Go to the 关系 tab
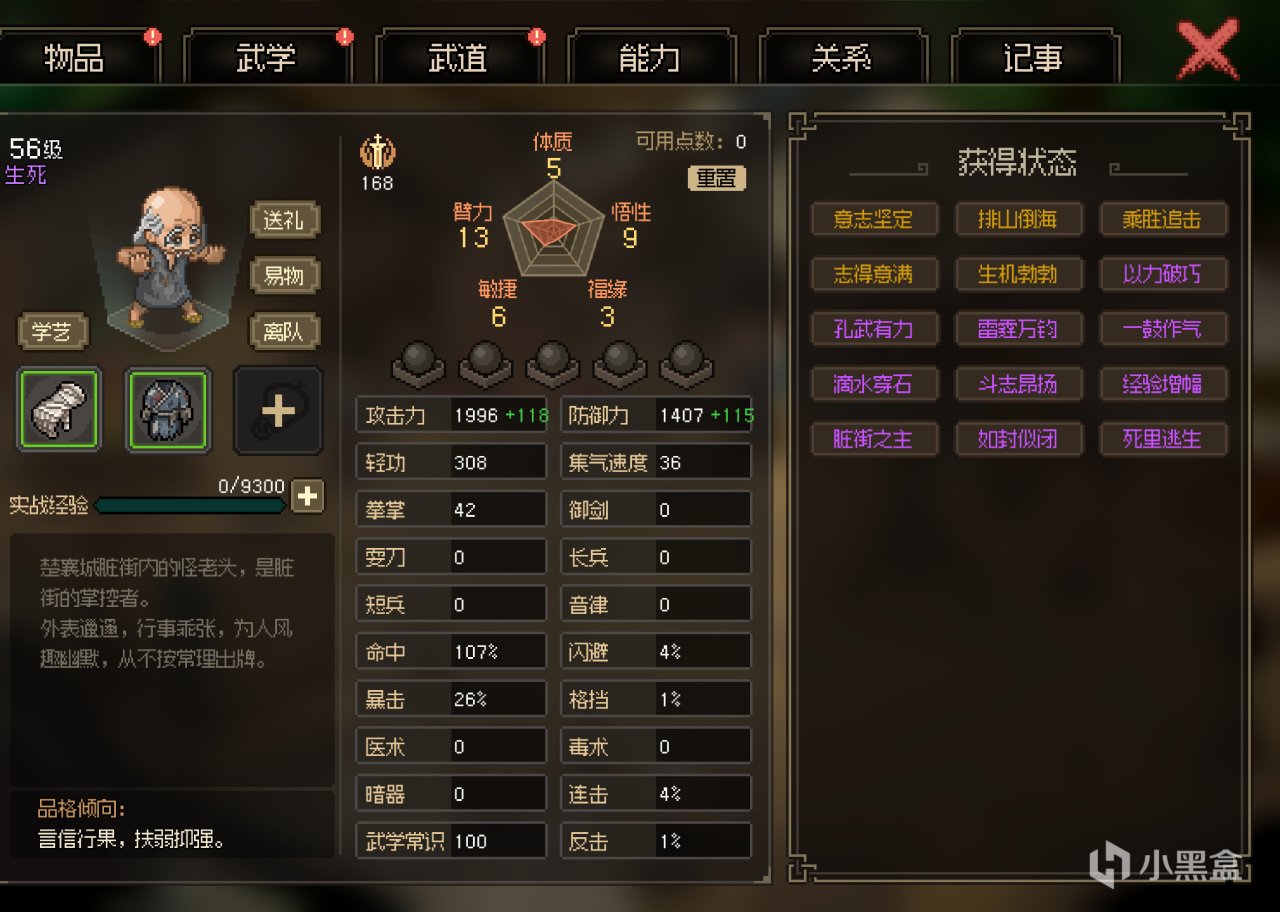The height and width of the screenshot is (912, 1280). click(842, 58)
